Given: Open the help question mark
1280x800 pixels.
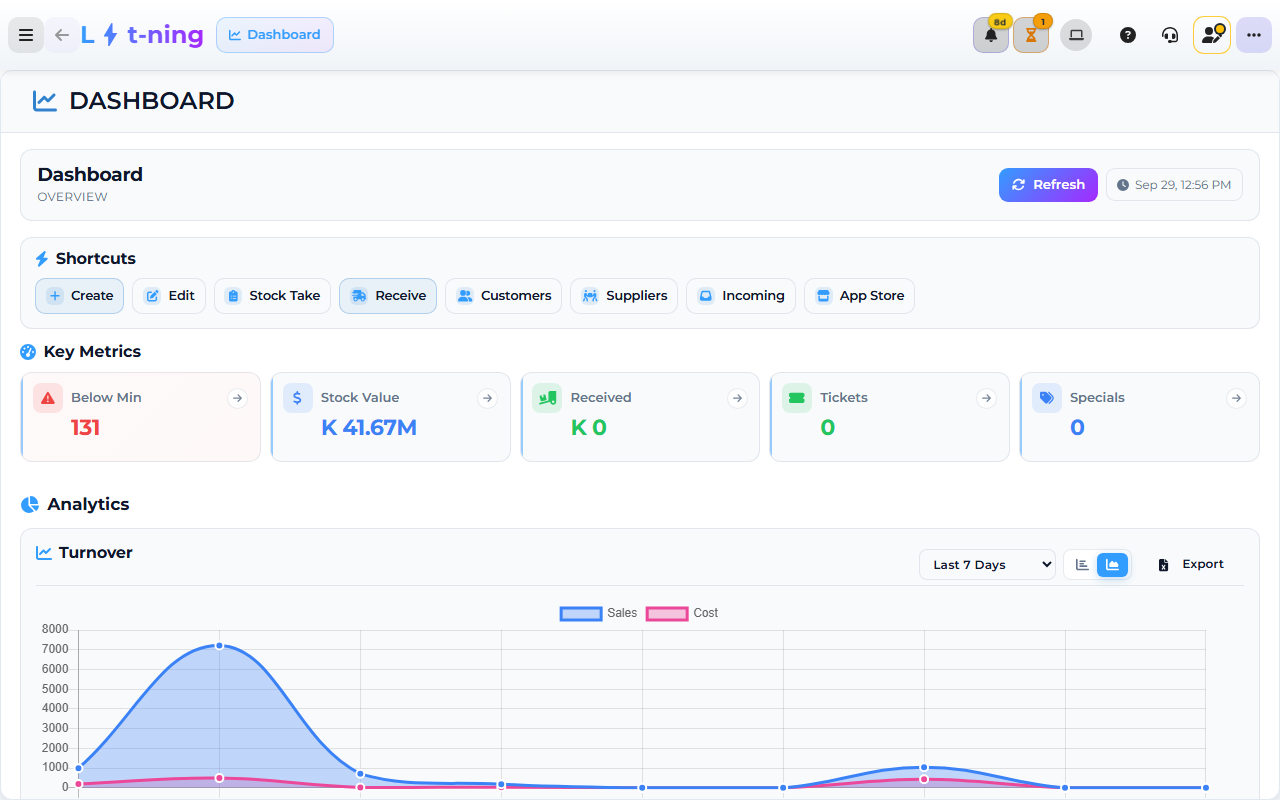Looking at the screenshot, I should click(1128, 35).
